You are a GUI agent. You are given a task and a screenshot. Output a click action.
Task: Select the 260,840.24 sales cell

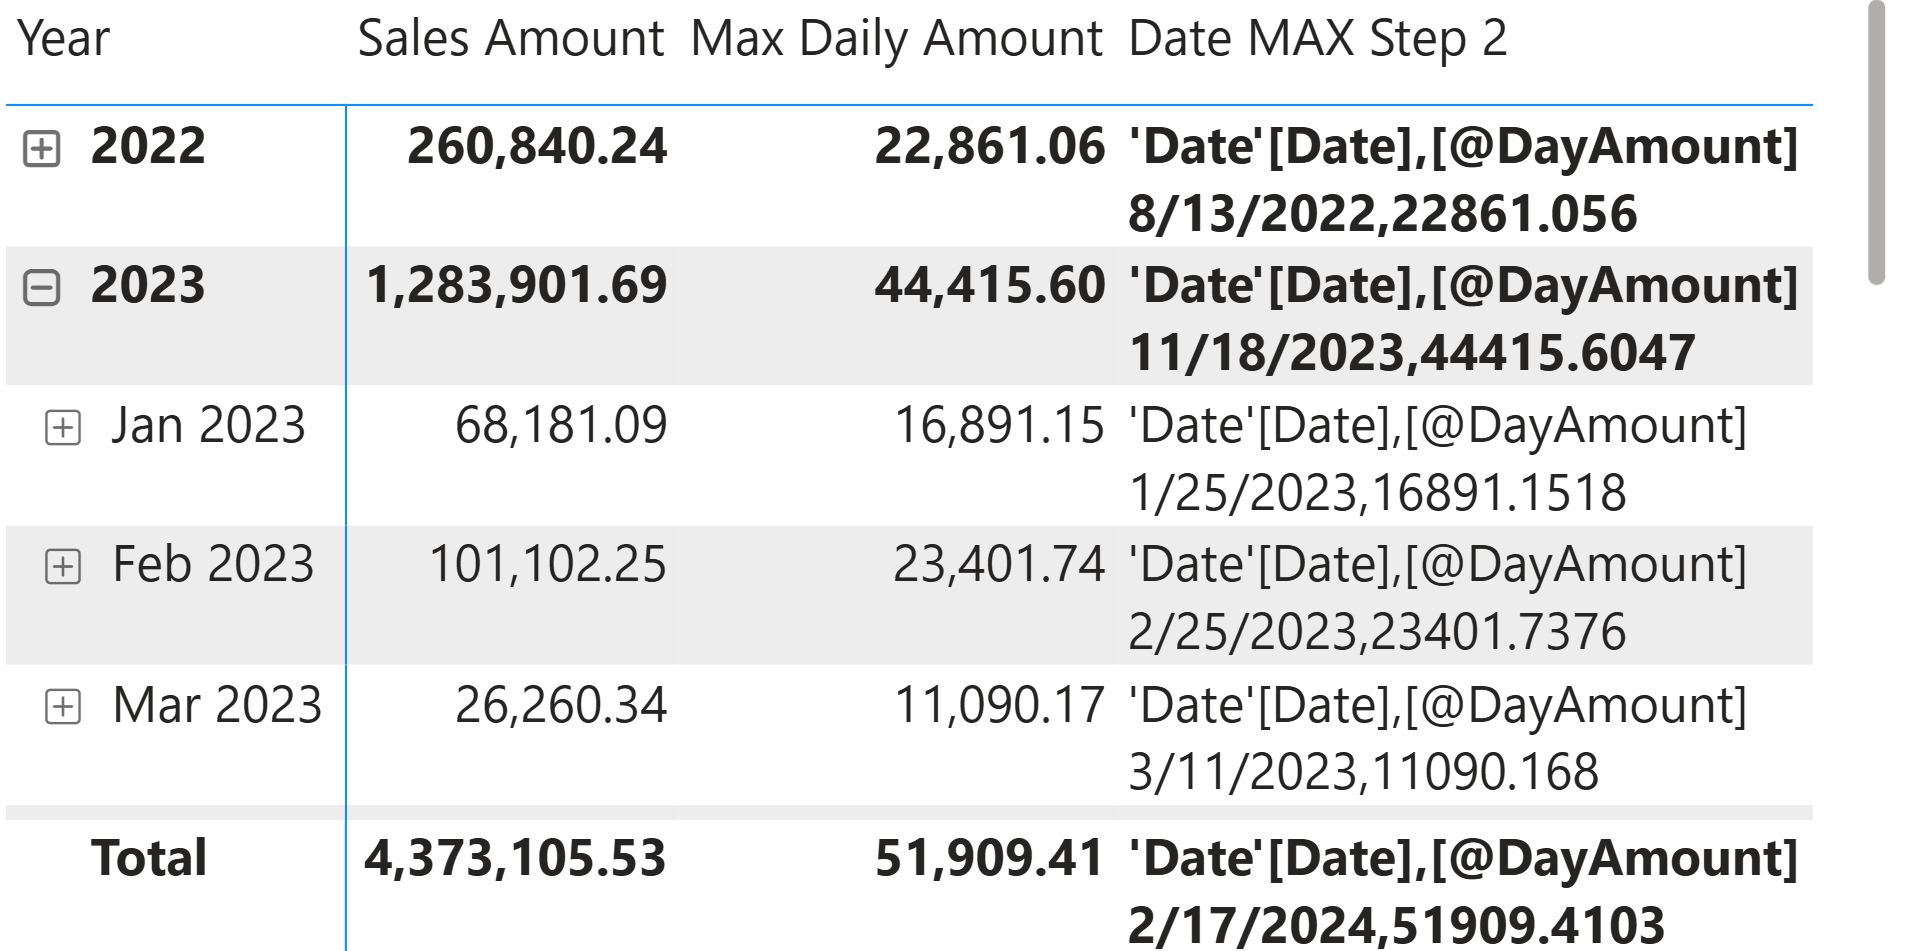coord(537,147)
